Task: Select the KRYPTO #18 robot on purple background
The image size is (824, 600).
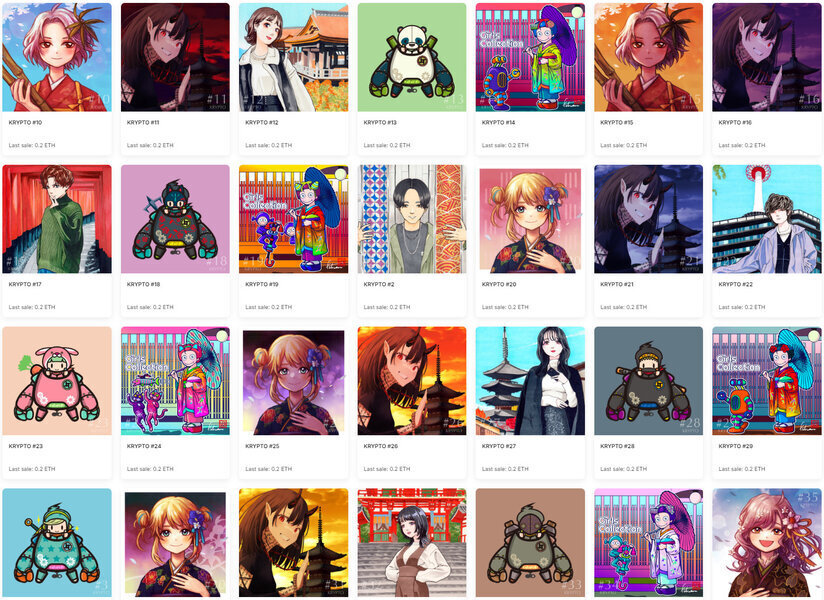Action: click(175, 219)
